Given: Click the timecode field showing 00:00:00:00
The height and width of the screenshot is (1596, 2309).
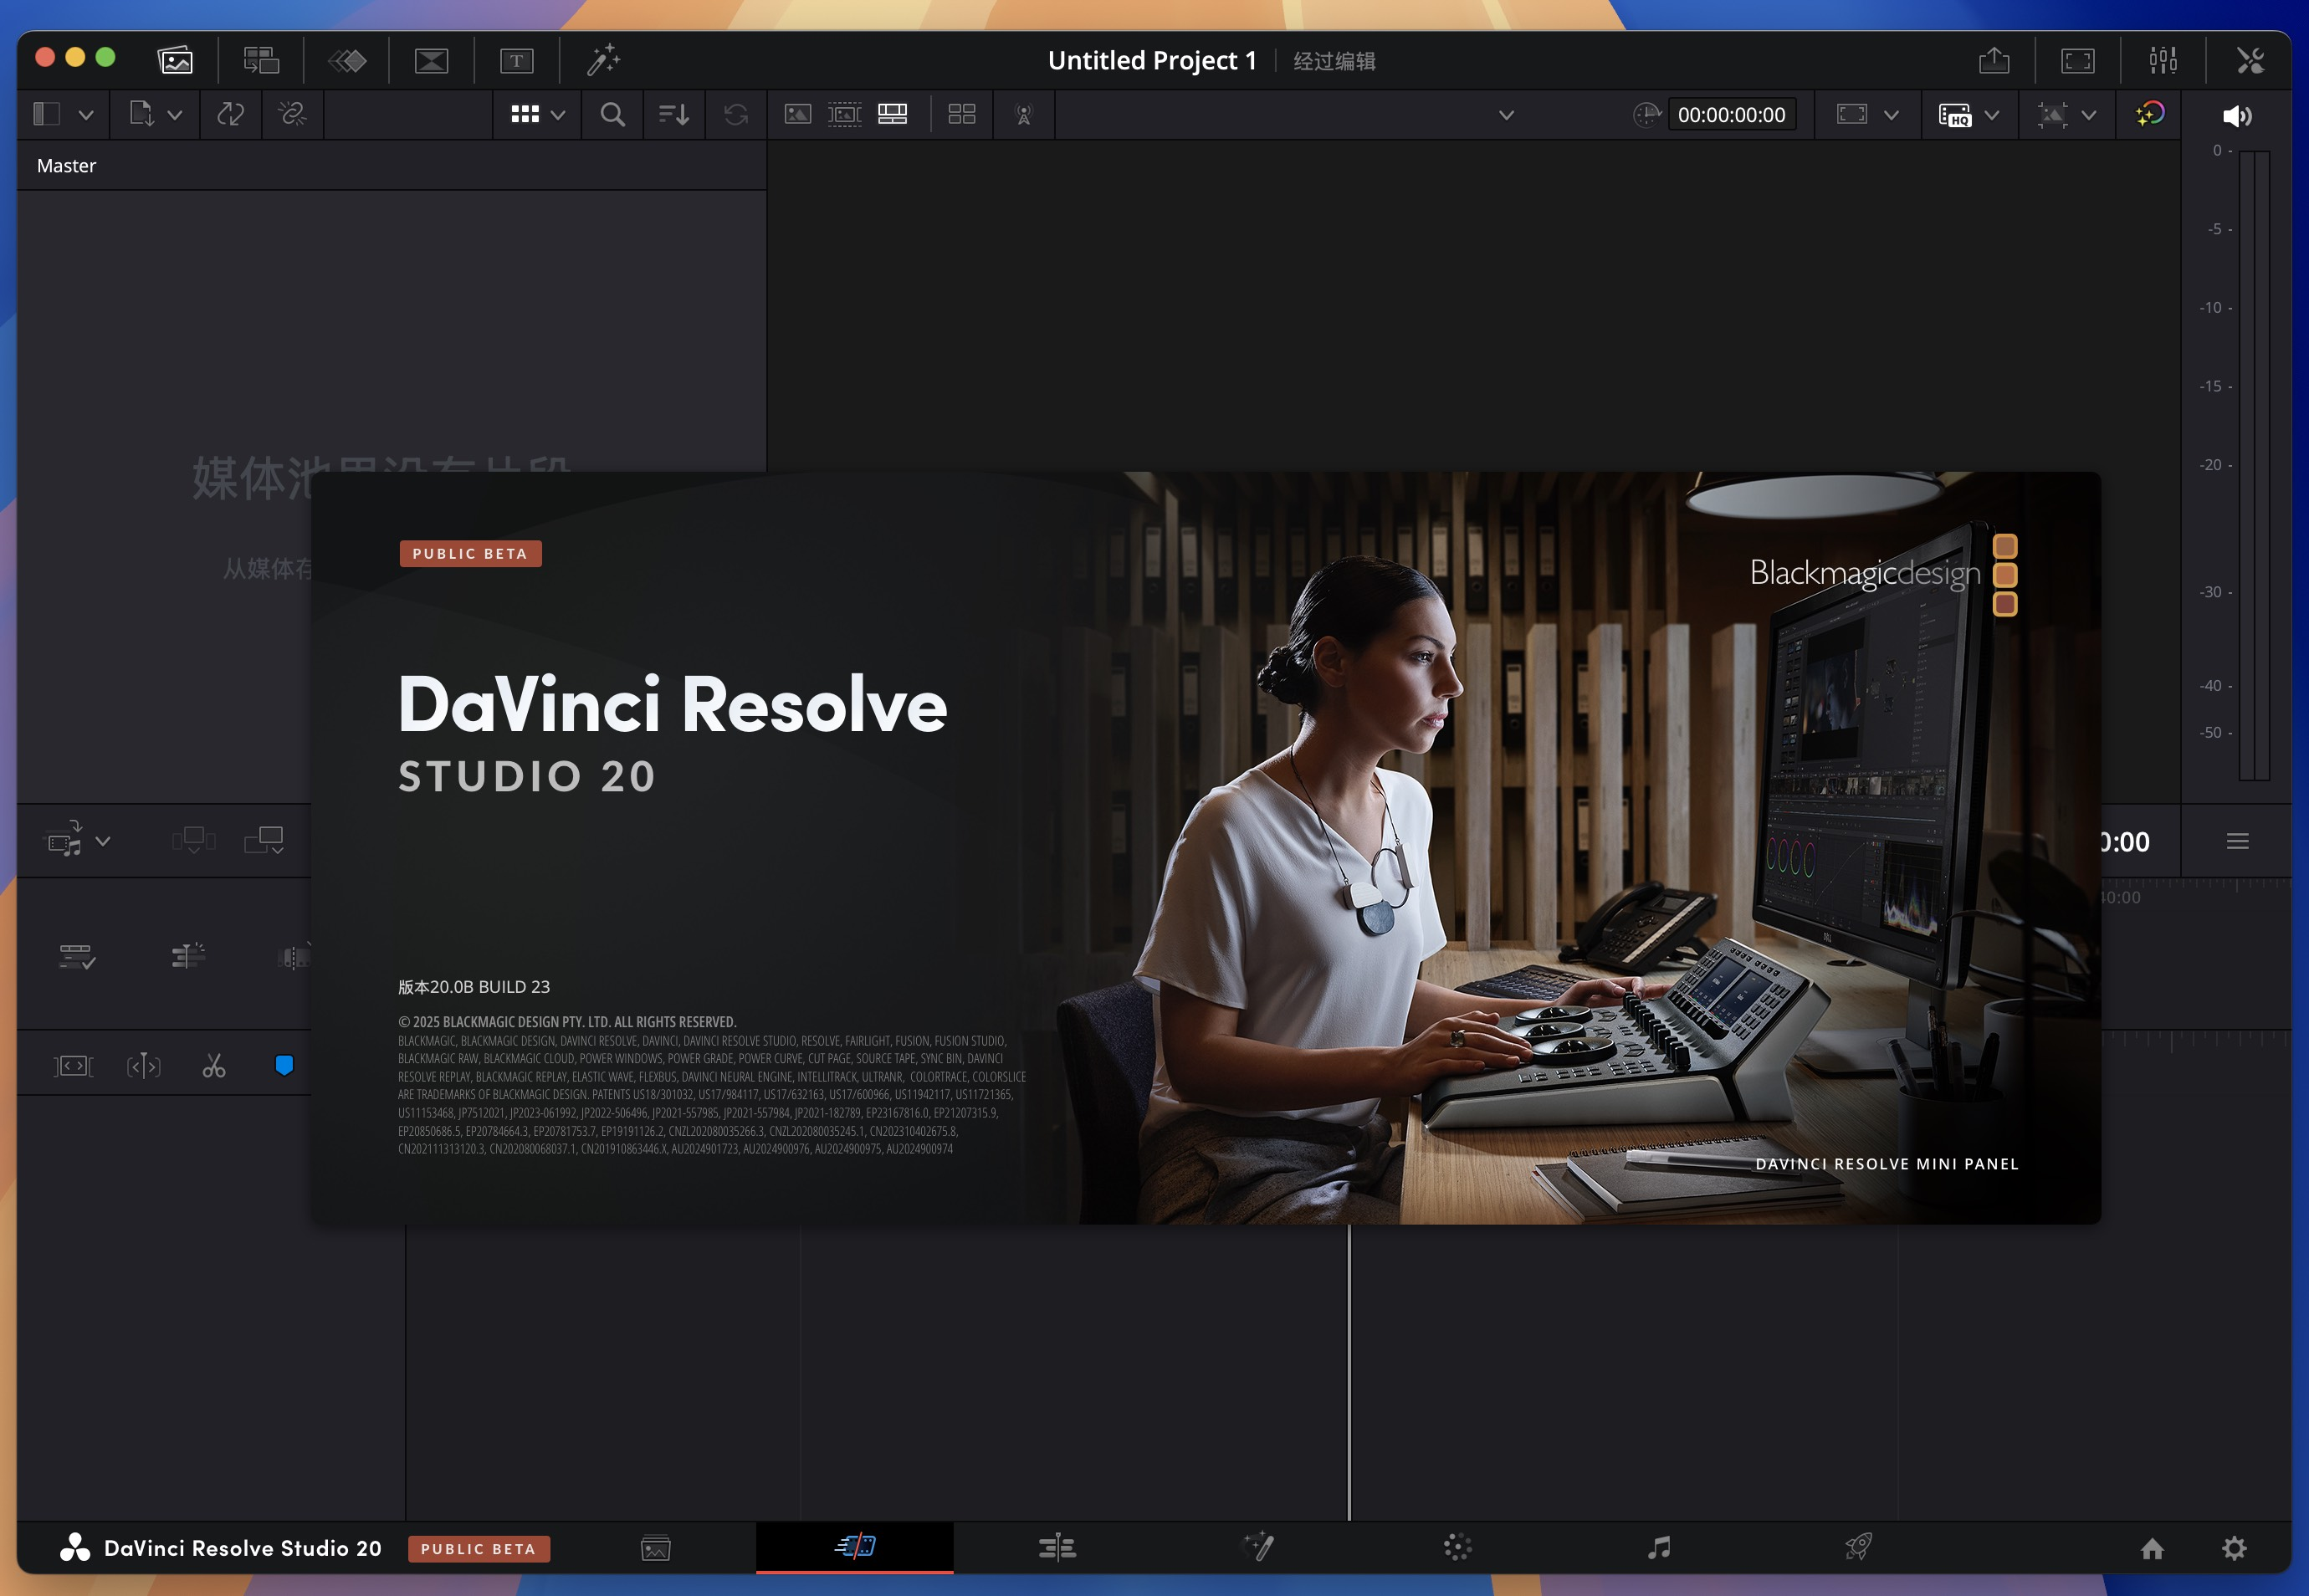Looking at the screenshot, I should click(1732, 114).
